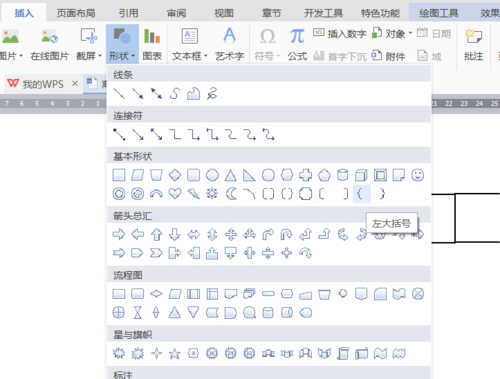Open the 形状 shapes dropdown

pyautogui.click(x=122, y=44)
